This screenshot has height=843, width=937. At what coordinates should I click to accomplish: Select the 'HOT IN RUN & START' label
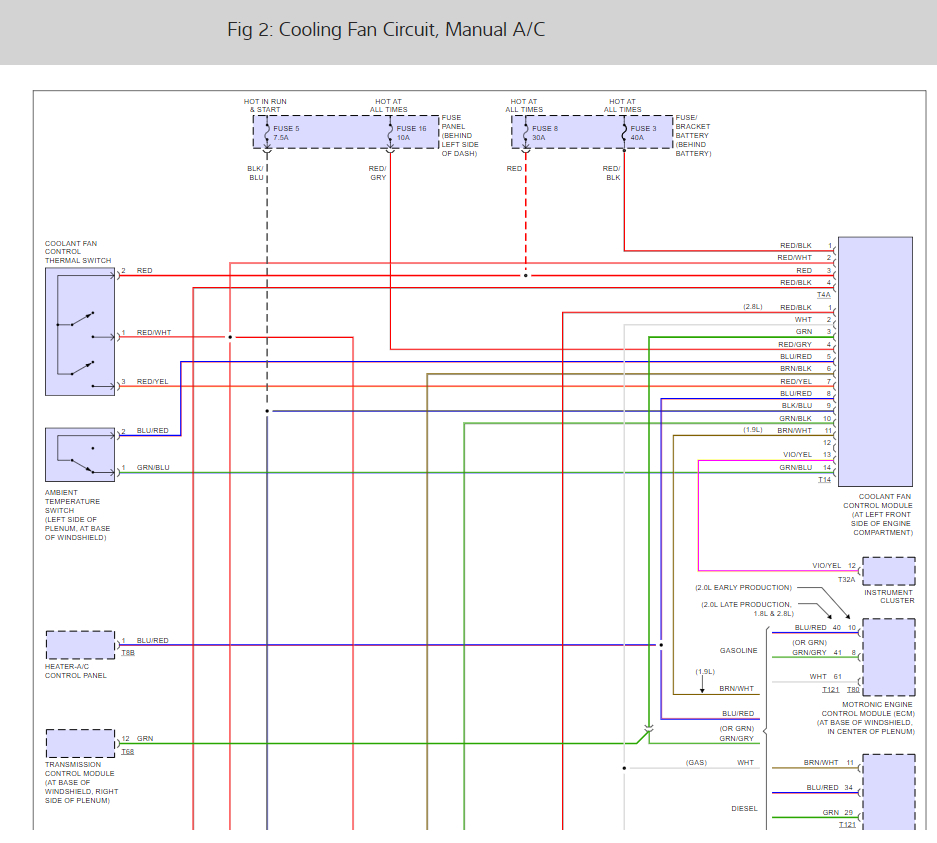pyautogui.click(x=265, y=106)
